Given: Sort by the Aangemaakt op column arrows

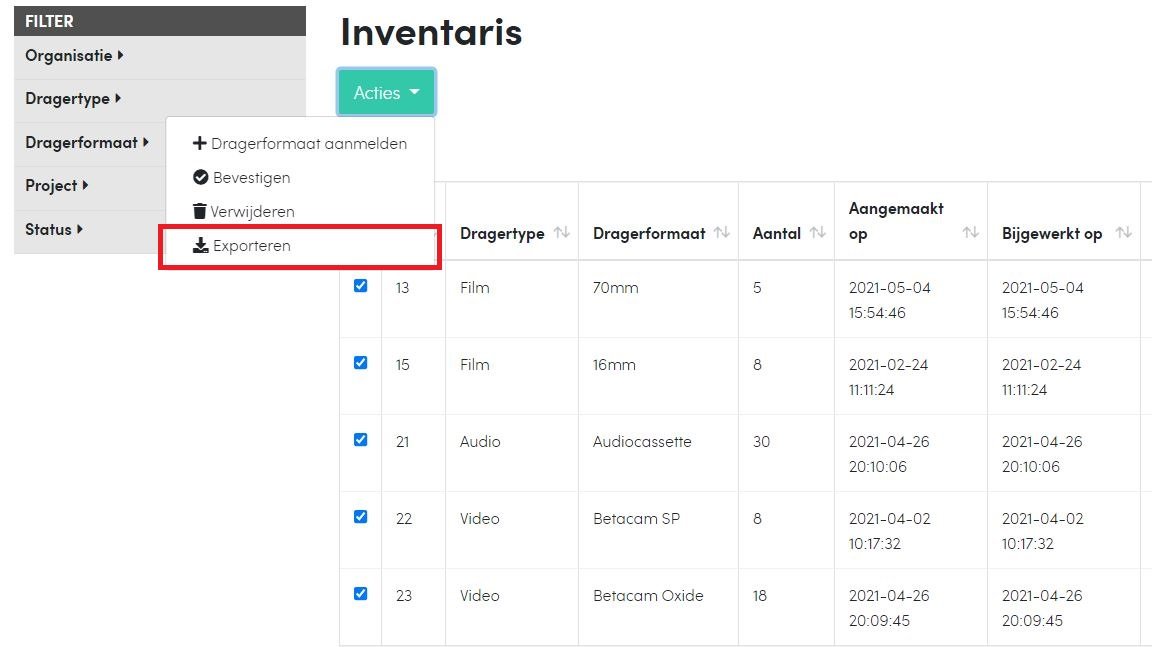Looking at the screenshot, I should 971,233.
